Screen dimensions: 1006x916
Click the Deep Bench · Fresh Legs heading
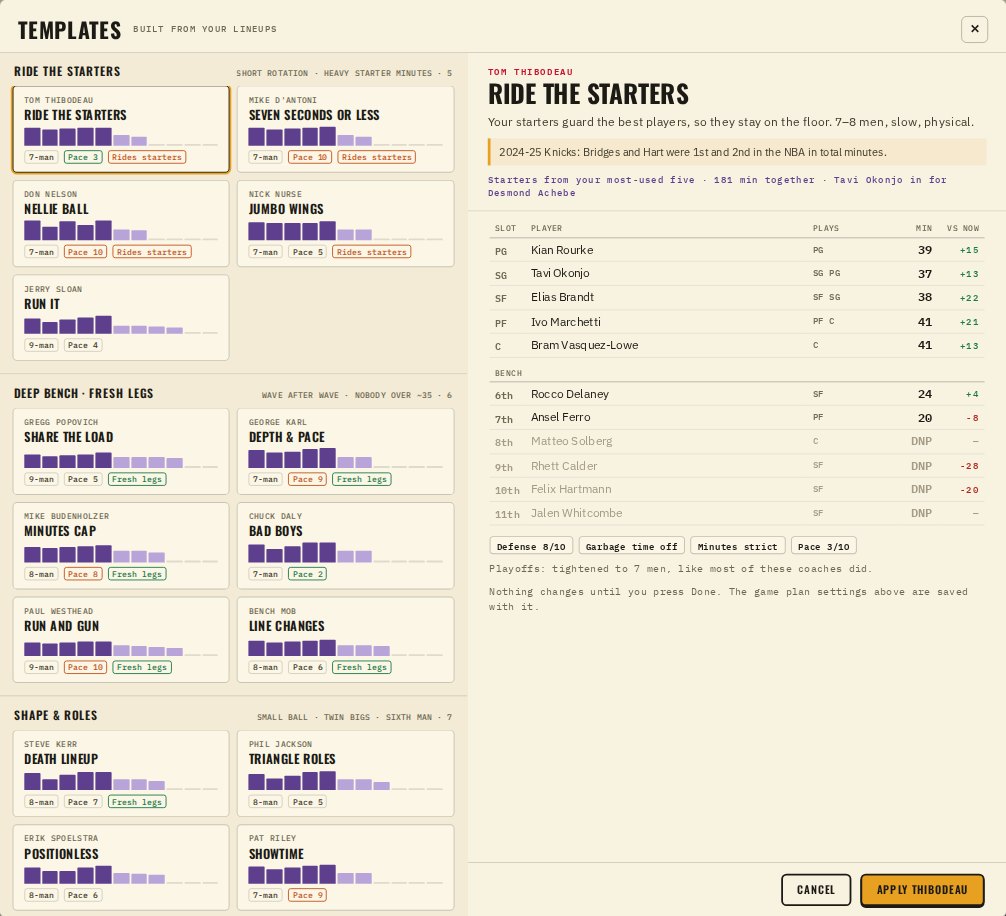[83, 393]
